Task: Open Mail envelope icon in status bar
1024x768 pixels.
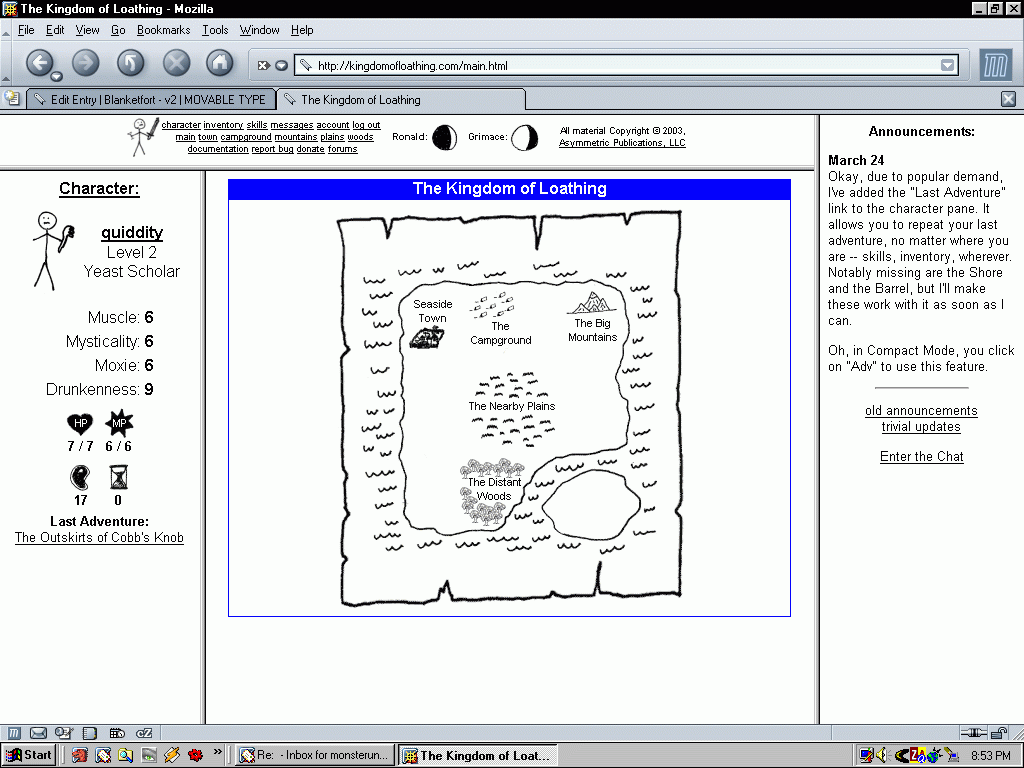Action: 39,733
